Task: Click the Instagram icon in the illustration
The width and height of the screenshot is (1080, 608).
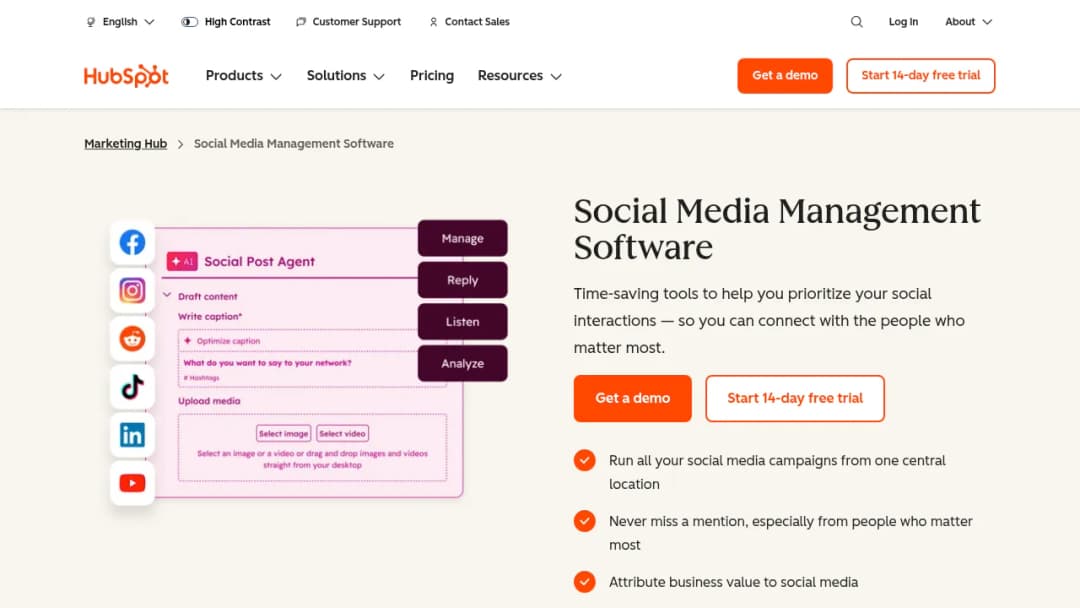Action: (132, 291)
